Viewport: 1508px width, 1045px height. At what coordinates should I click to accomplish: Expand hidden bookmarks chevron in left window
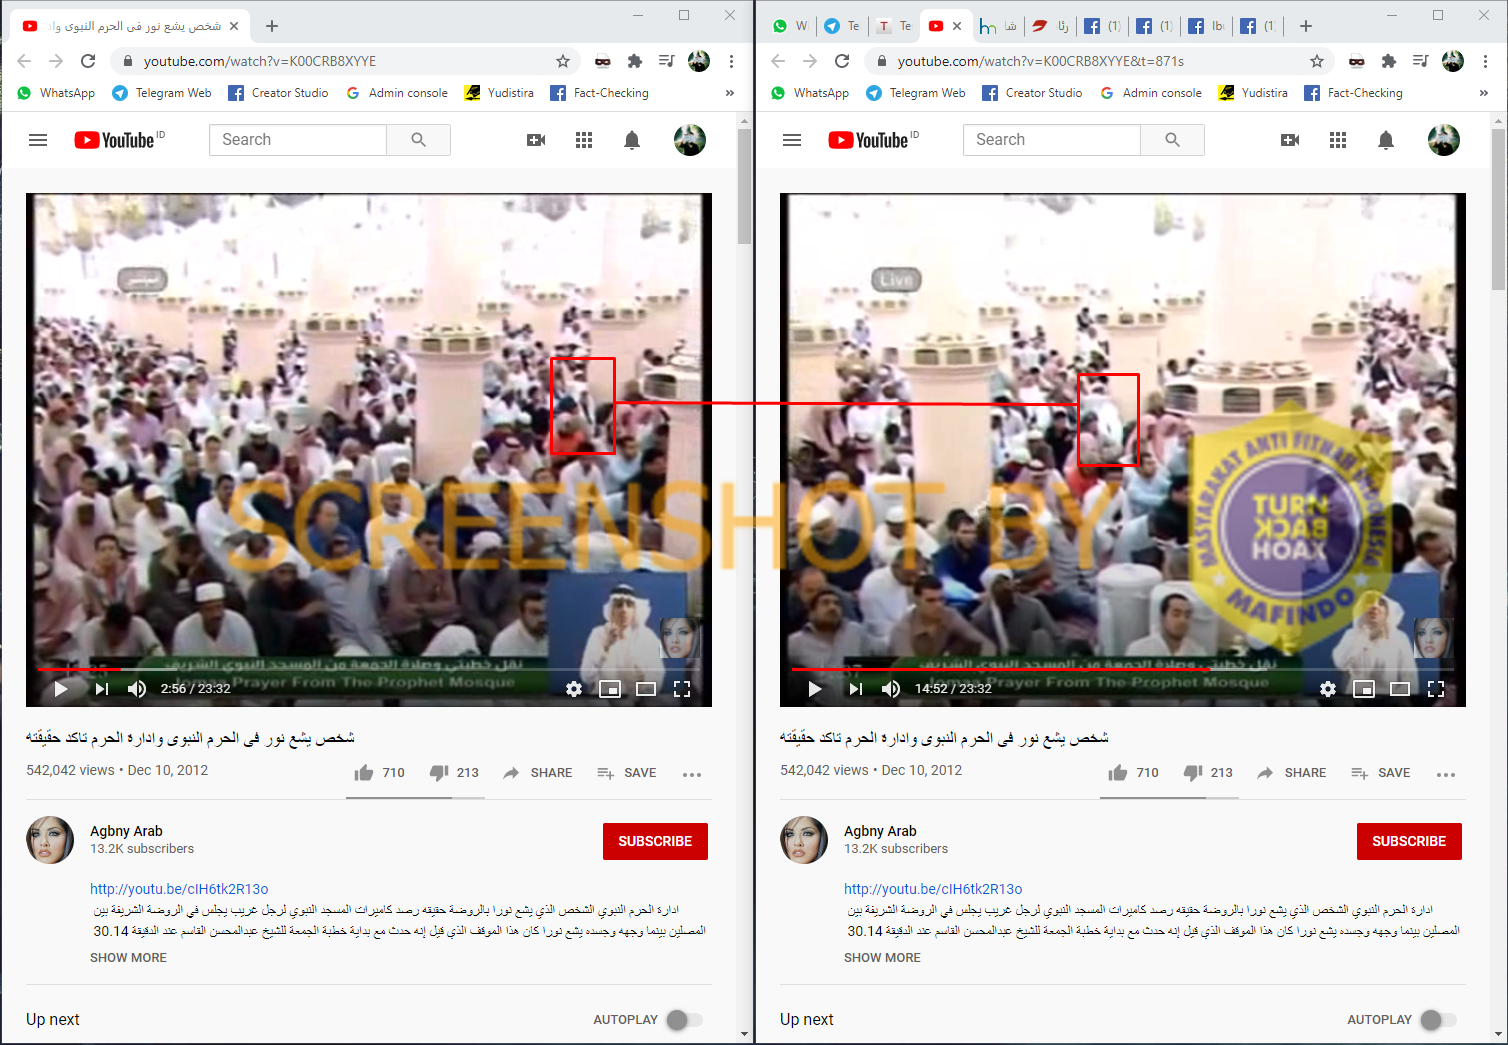(730, 93)
